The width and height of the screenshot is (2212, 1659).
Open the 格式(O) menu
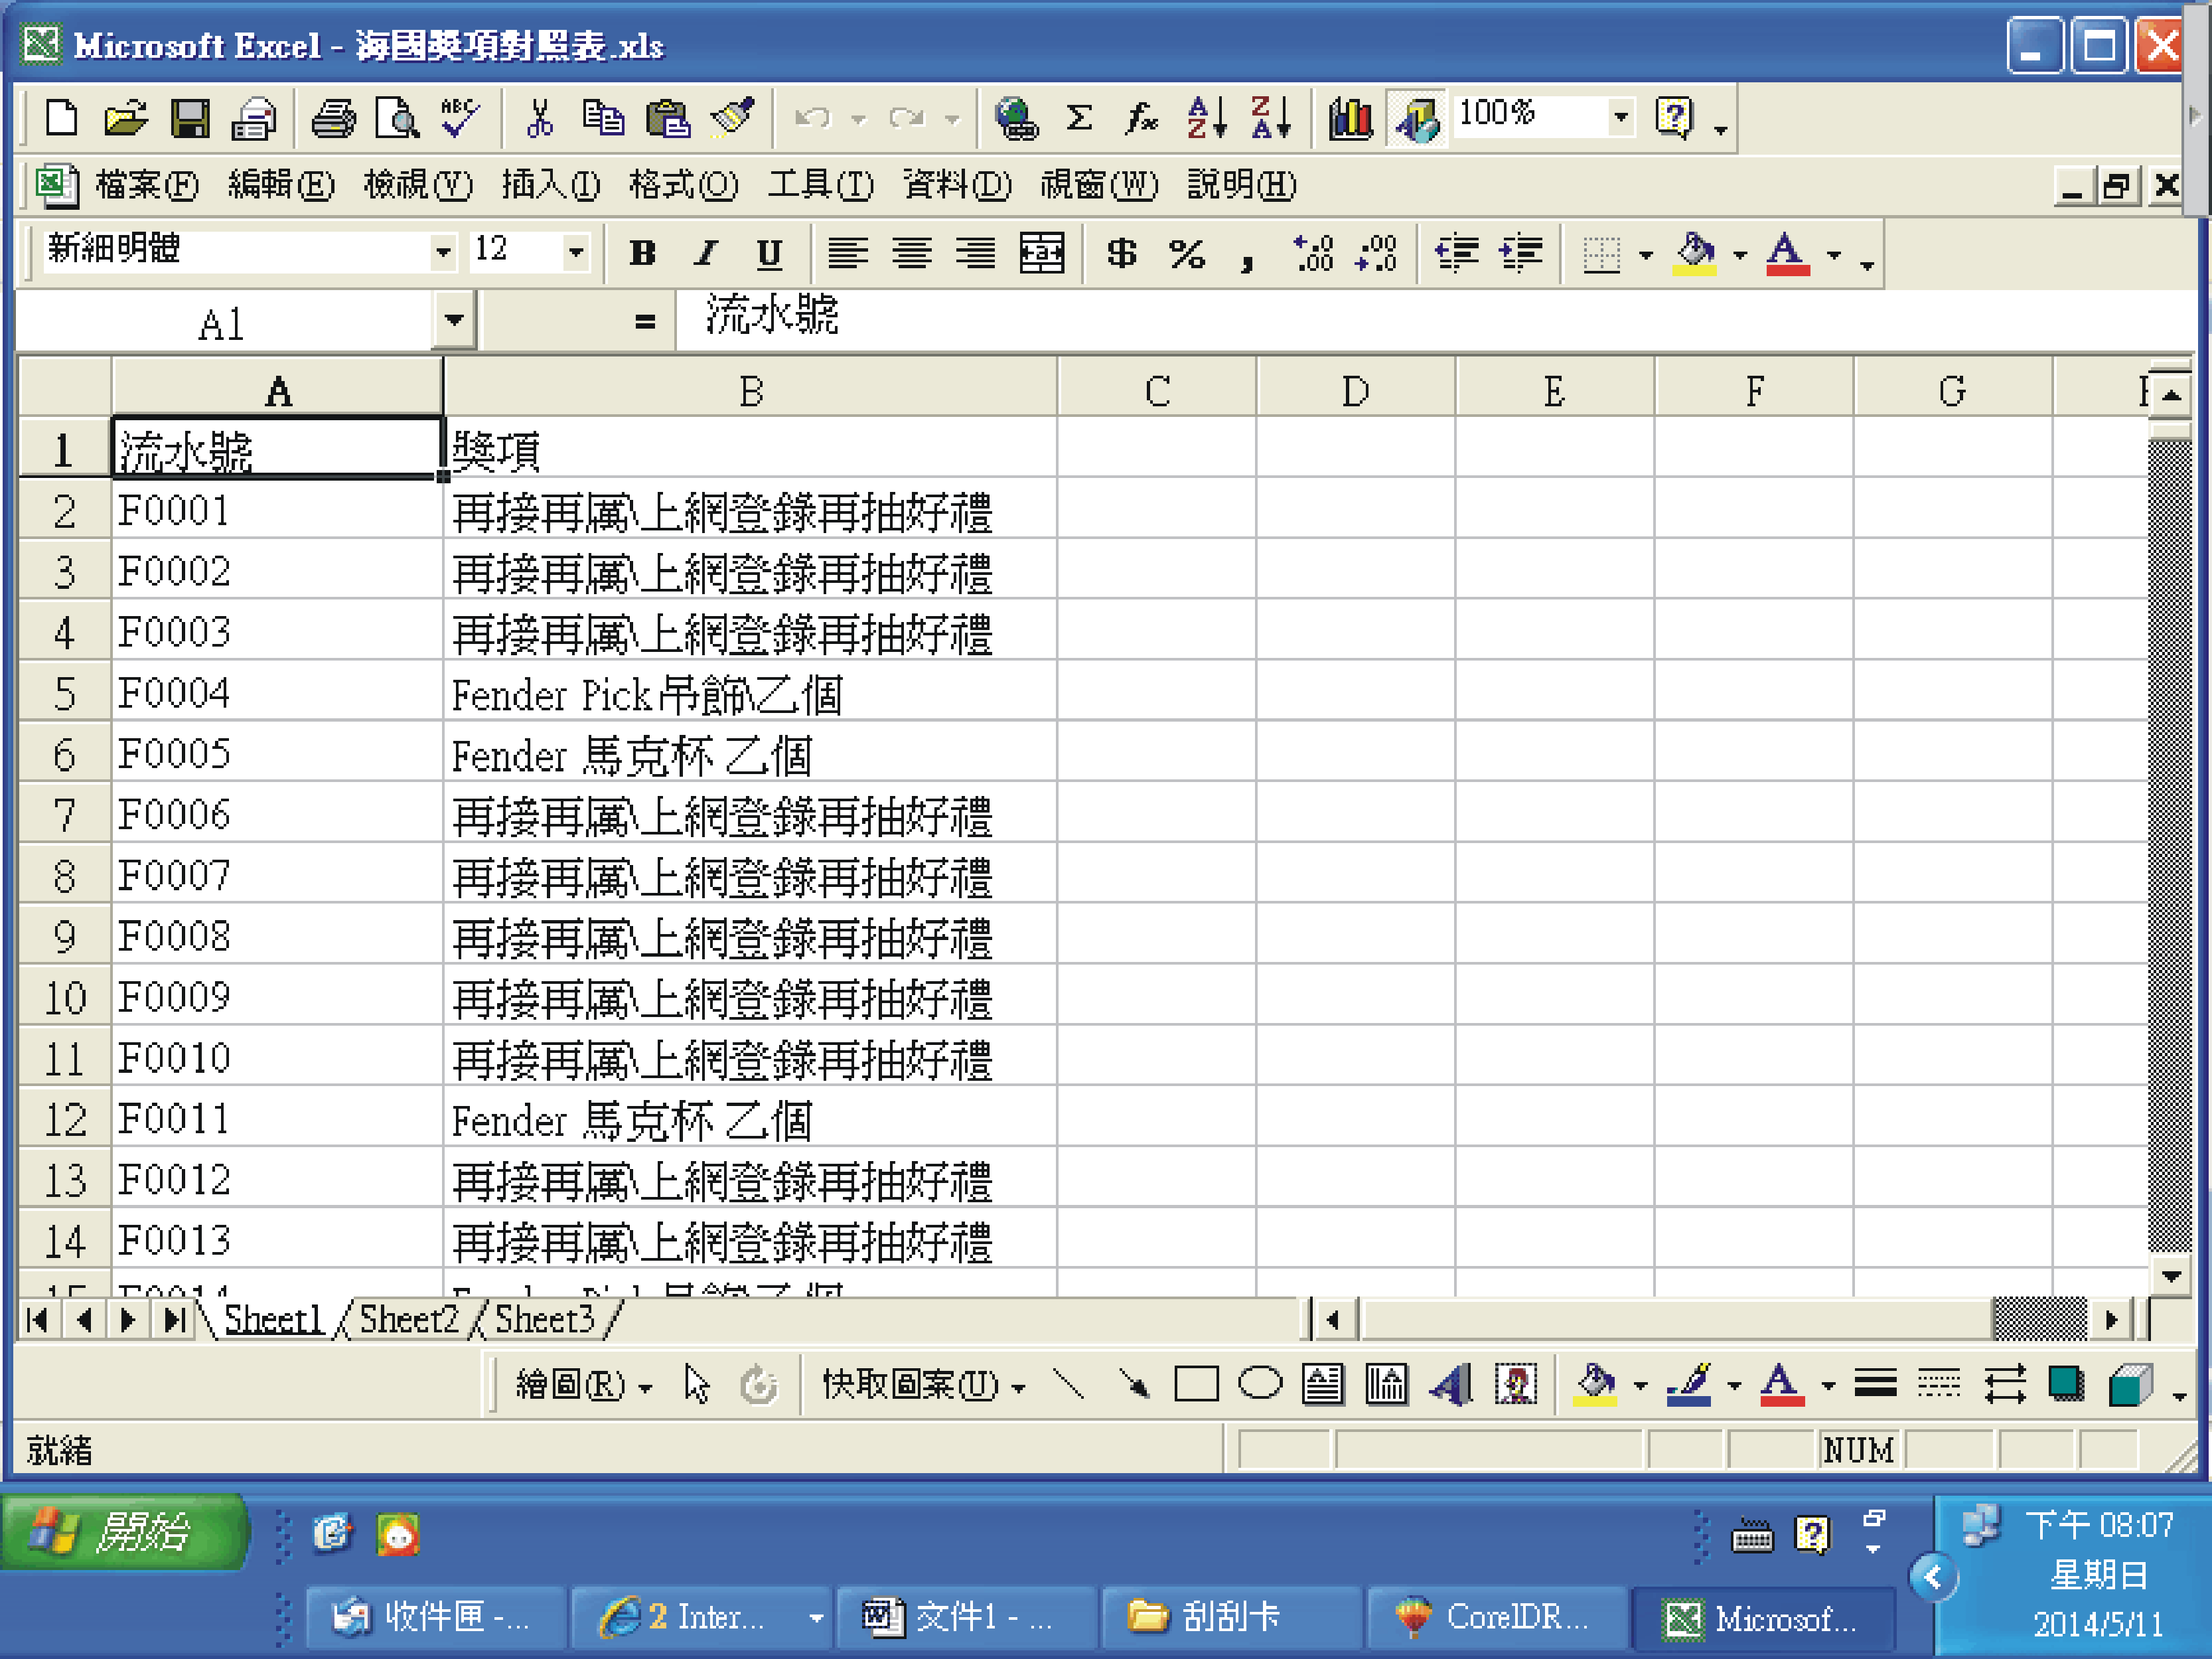click(683, 185)
